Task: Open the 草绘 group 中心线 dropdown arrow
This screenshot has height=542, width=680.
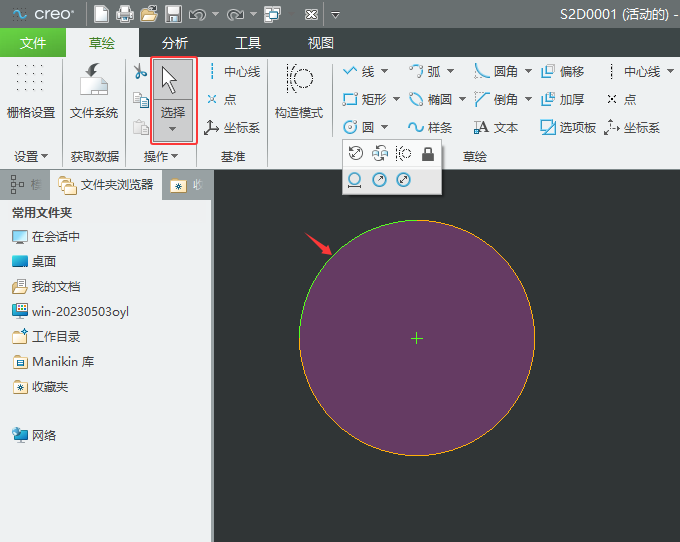Action: point(670,71)
